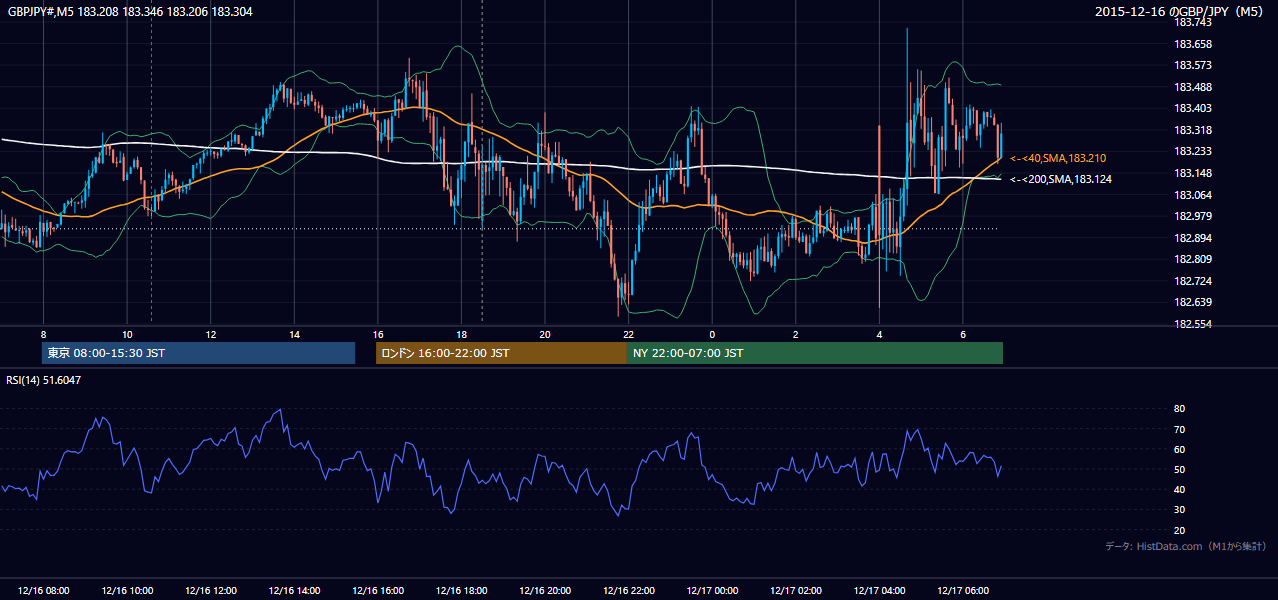This screenshot has width=1278, height=600.
Task: Click the 183.233 price axis label
Action: [x=1192, y=151]
